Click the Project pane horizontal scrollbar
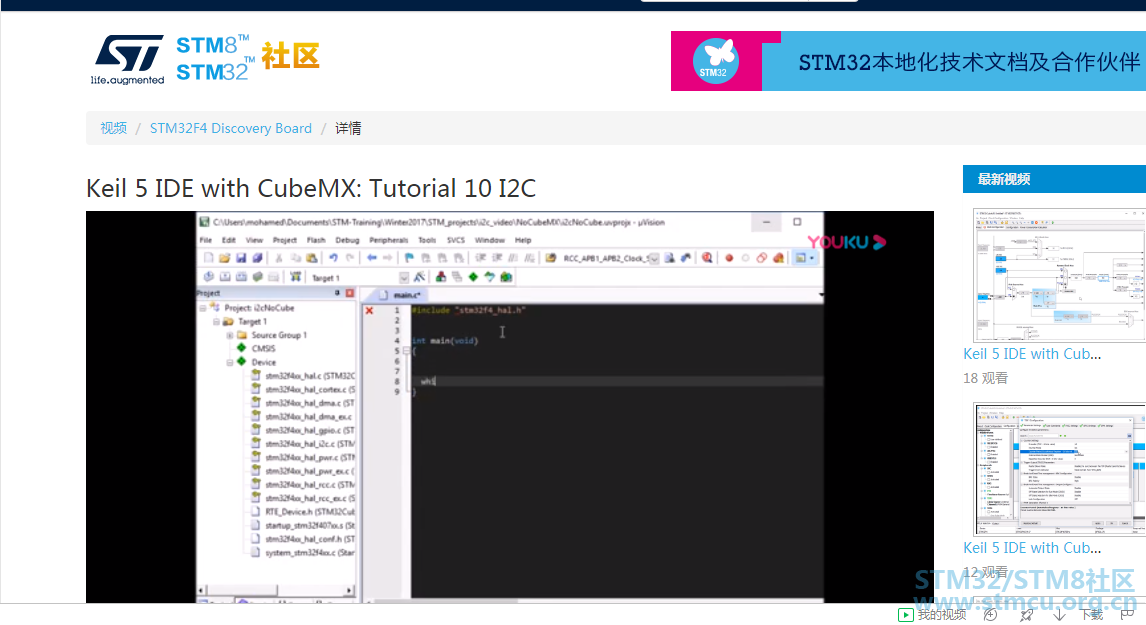This screenshot has width=1146, height=625. (x=277, y=589)
